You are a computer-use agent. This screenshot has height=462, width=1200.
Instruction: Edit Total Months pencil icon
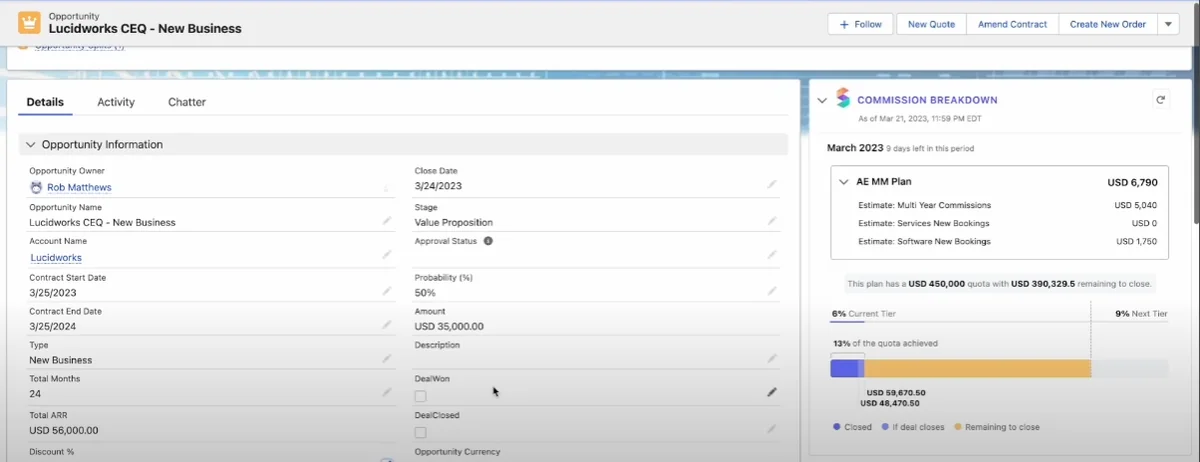[x=387, y=393]
